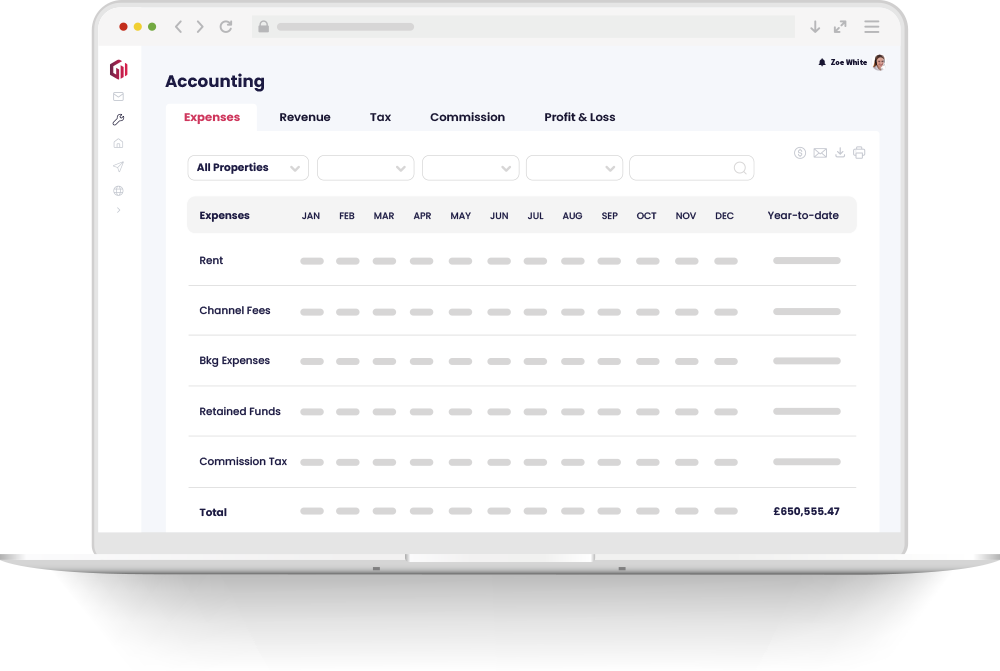Expand the last filter dropdown before search
This screenshot has width=1000, height=671.
click(574, 168)
